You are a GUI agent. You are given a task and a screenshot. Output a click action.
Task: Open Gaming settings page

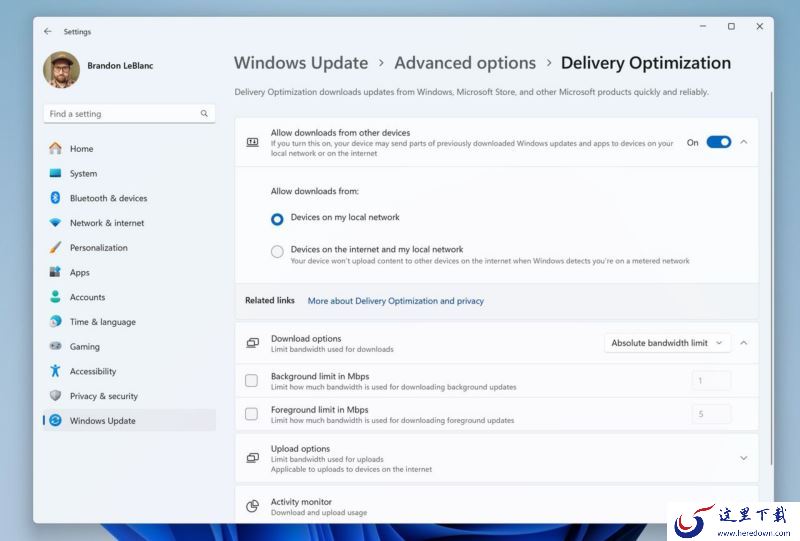click(130, 346)
